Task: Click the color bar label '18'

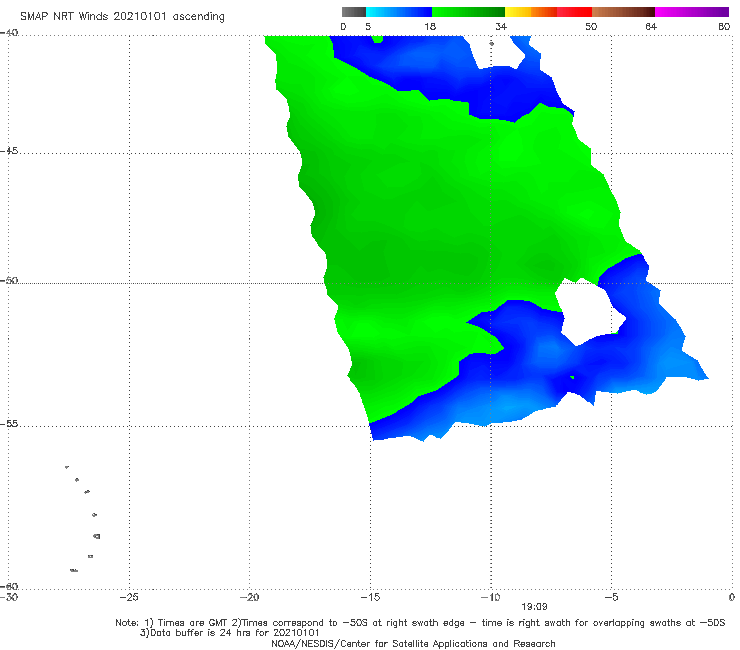Action: 430,26
